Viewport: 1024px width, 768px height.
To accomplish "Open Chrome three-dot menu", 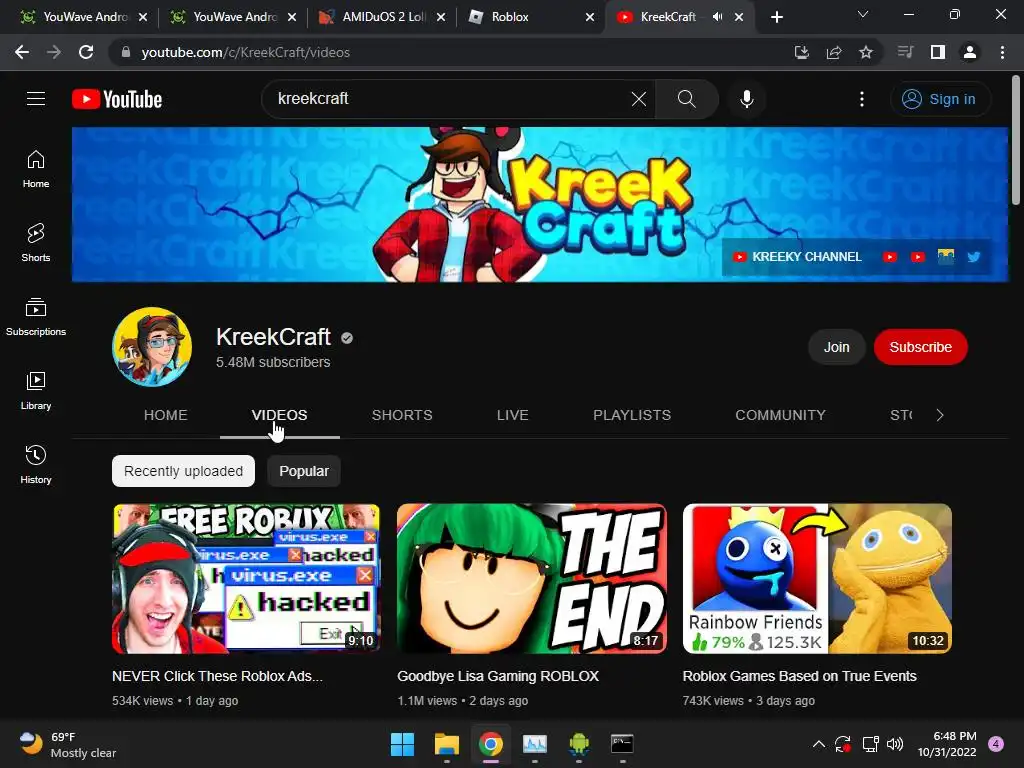I will (x=1002, y=52).
